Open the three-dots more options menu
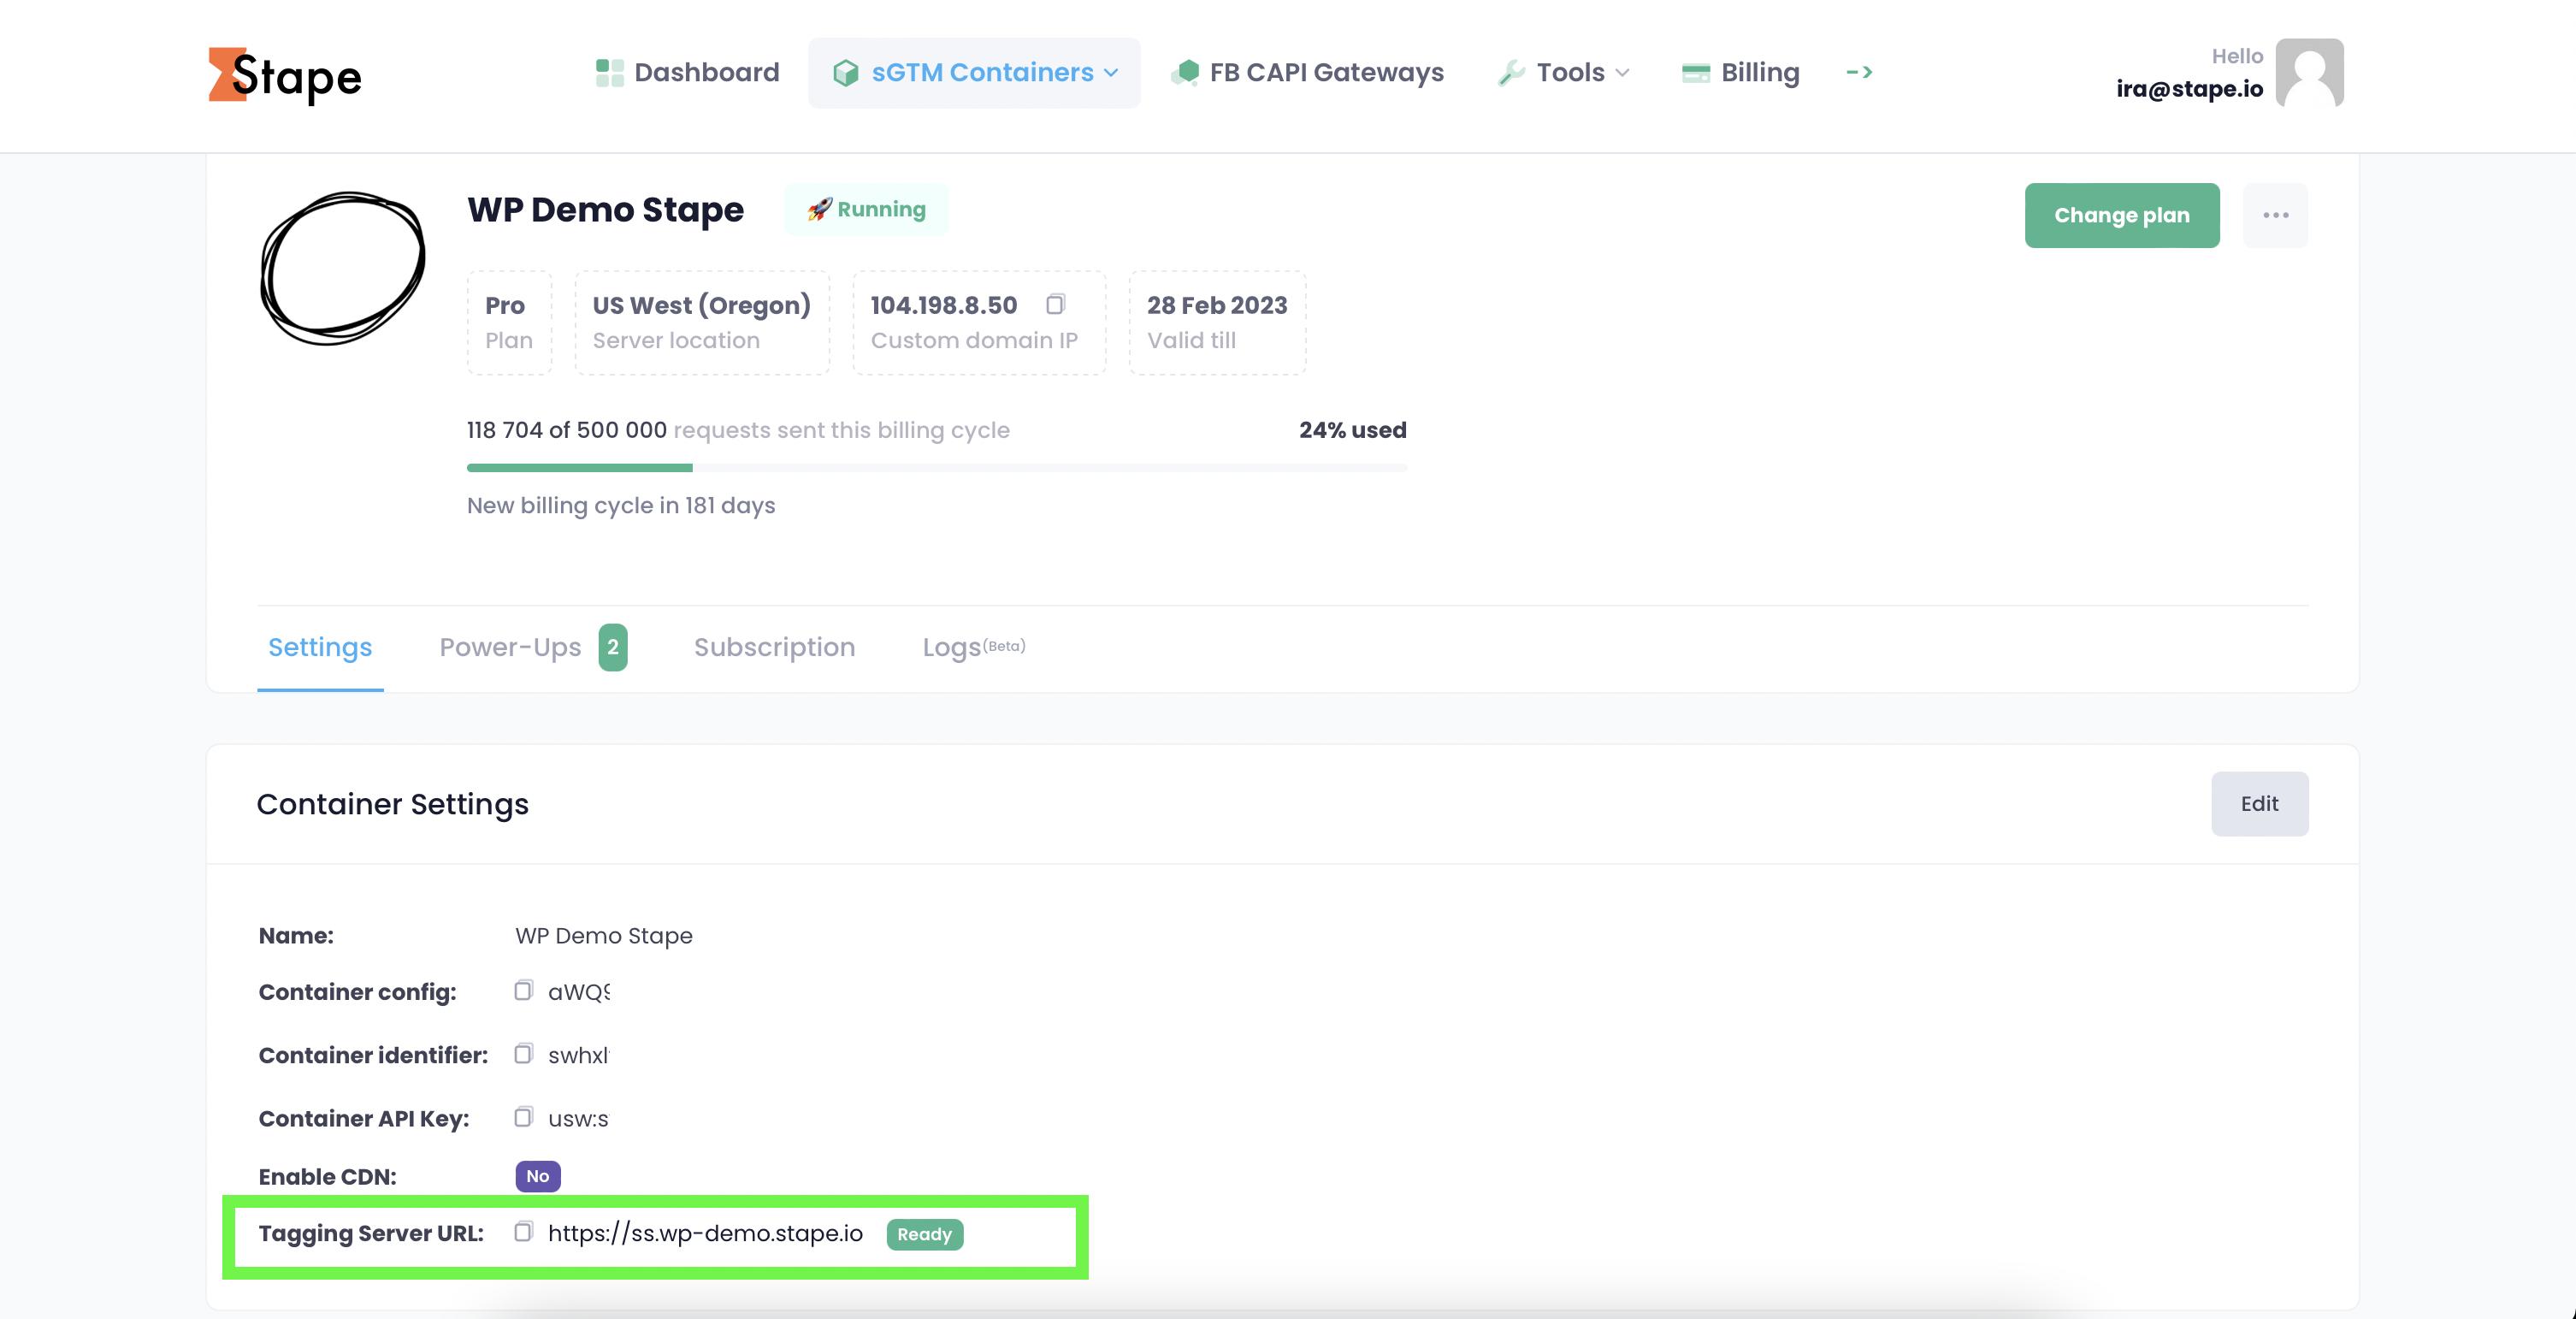Image resolution: width=2576 pixels, height=1319 pixels. click(2275, 215)
